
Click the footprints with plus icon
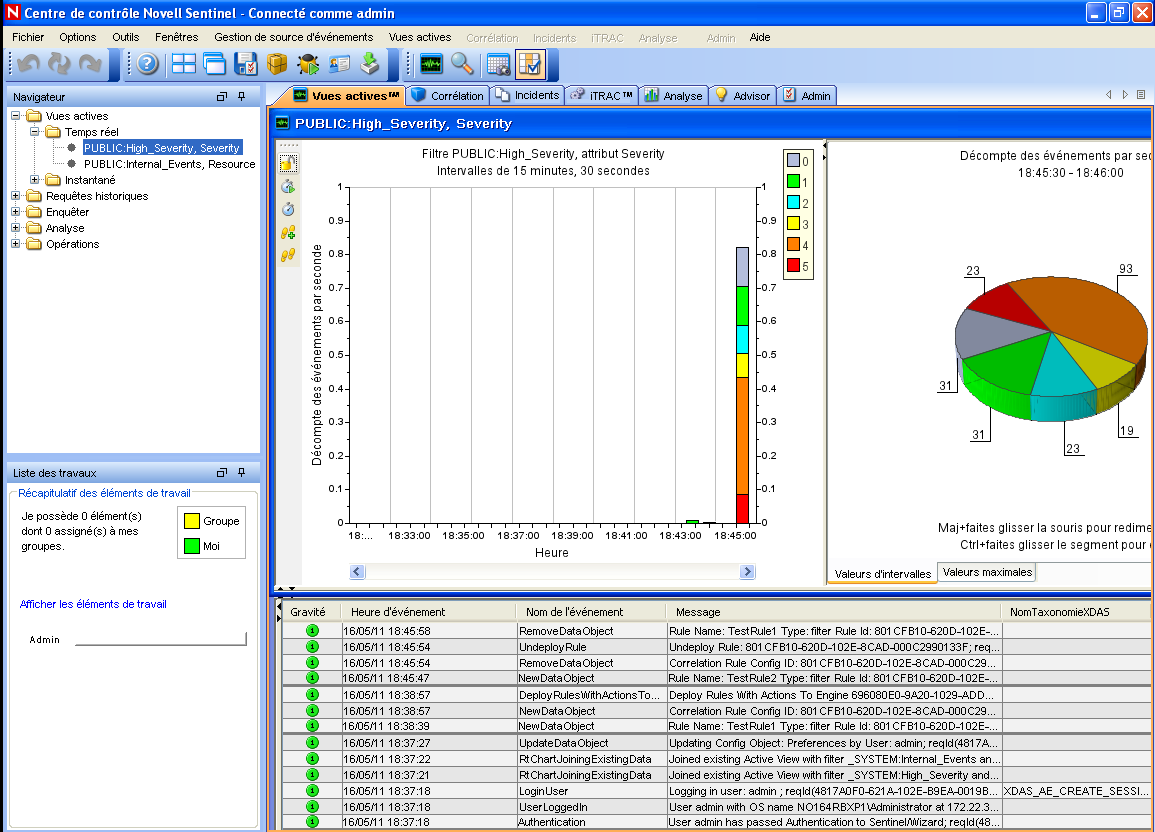(288, 233)
